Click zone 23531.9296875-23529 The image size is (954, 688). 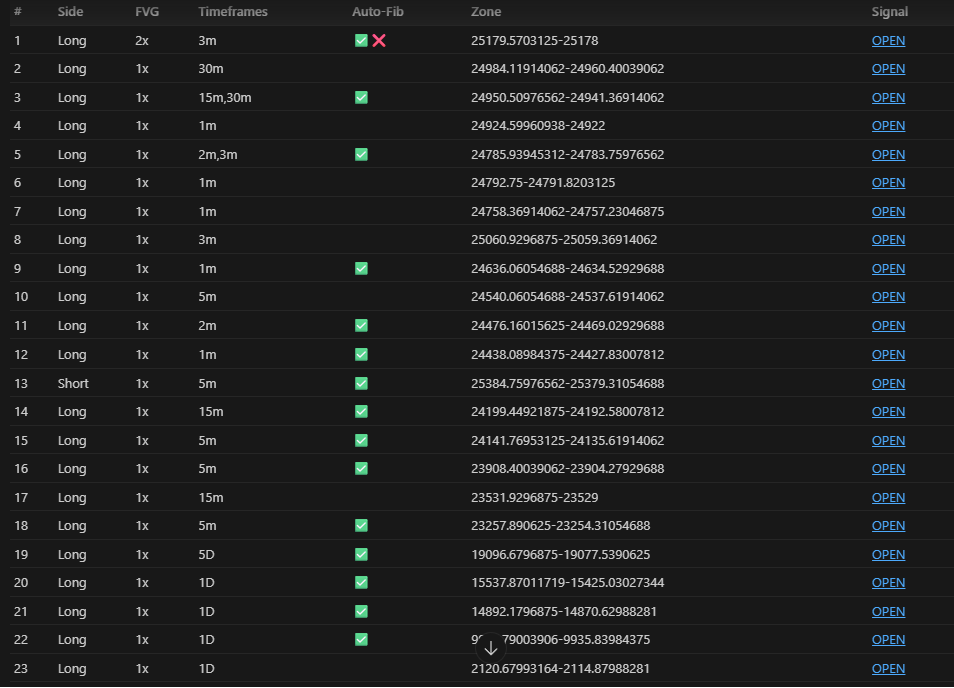(534, 498)
